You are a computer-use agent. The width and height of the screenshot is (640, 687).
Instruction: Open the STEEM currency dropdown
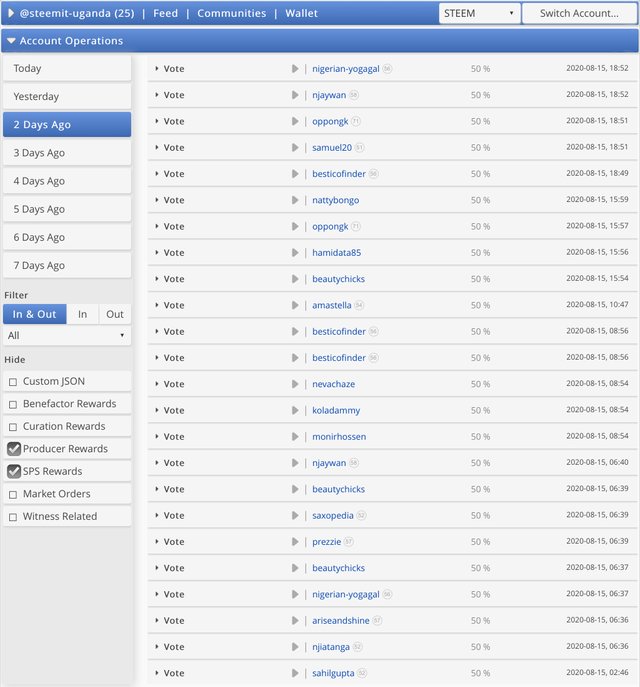click(x=479, y=13)
